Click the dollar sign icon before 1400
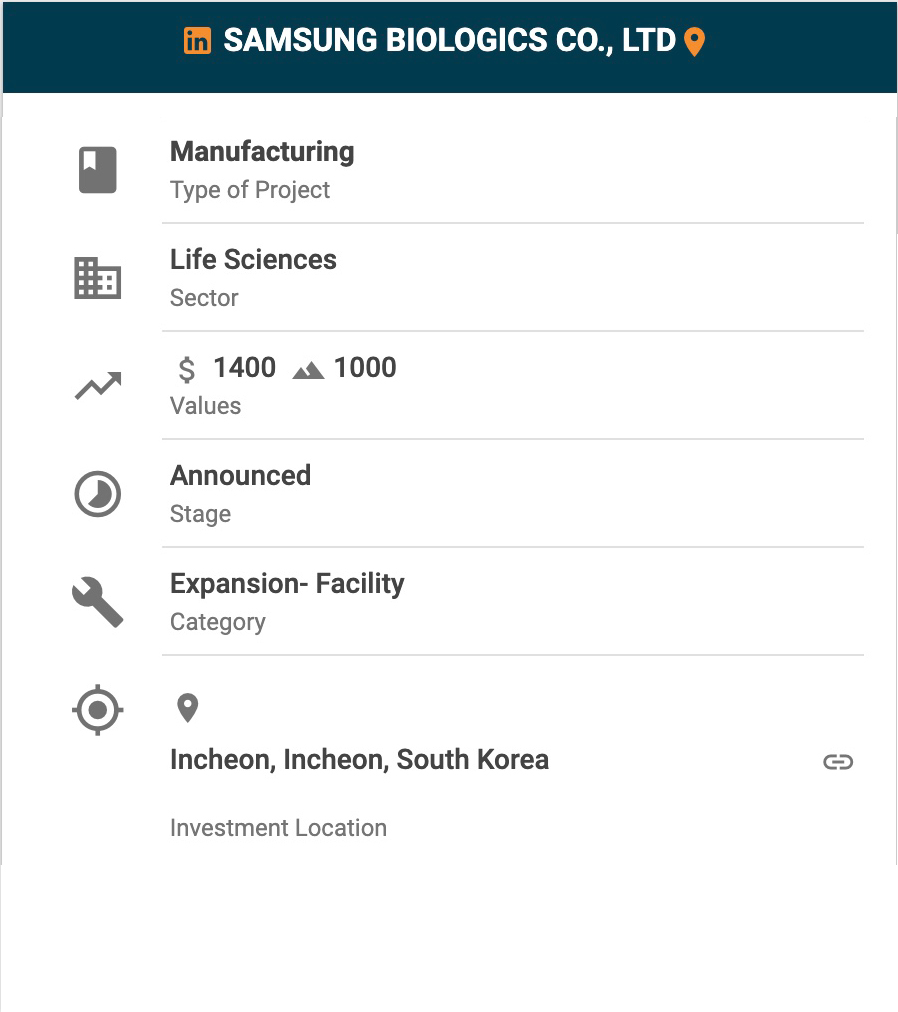The height and width of the screenshot is (1012, 898). (x=187, y=369)
